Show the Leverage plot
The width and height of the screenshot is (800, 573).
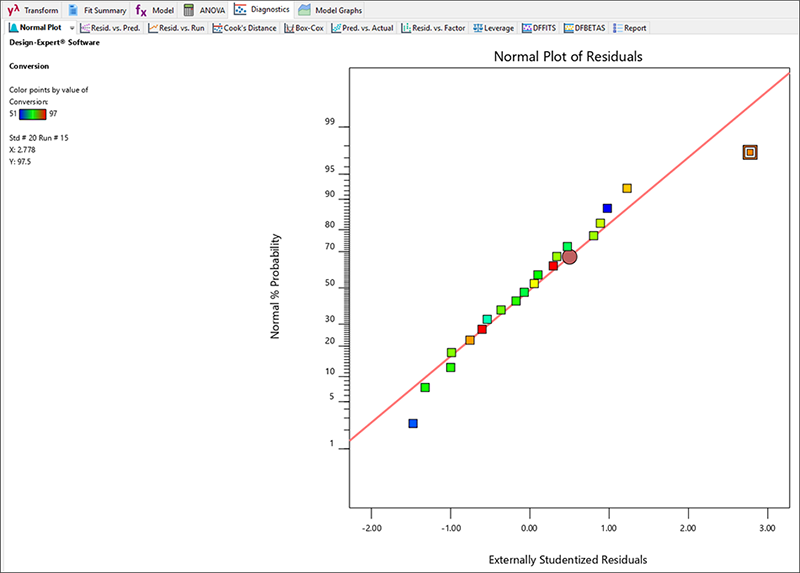(x=492, y=28)
